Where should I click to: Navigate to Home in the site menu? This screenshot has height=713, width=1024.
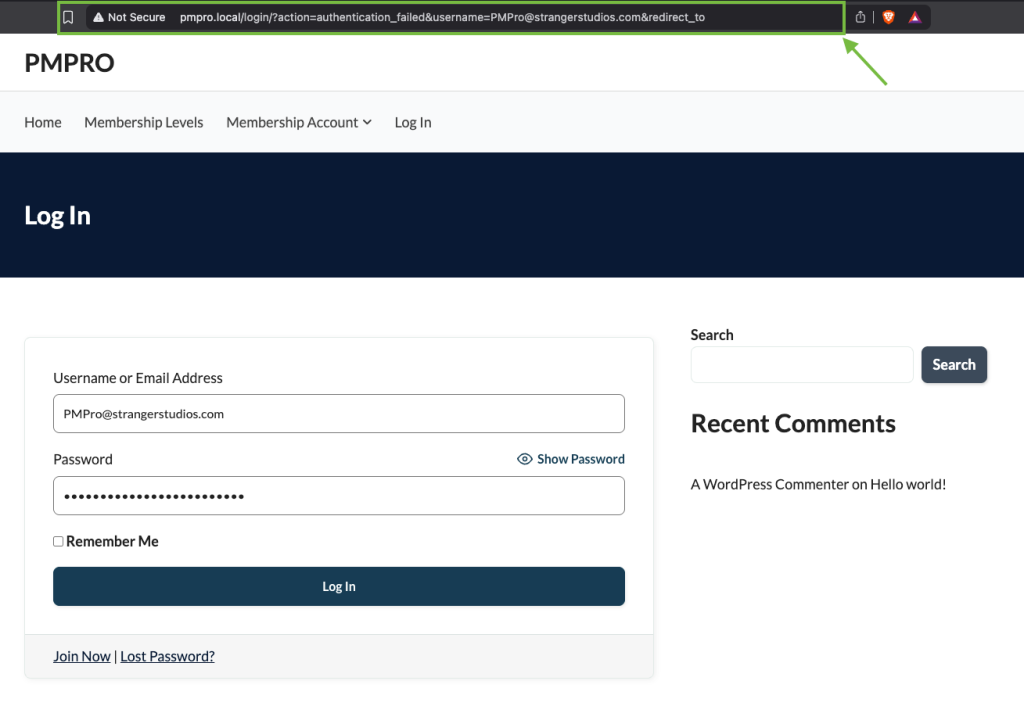coord(42,122)
